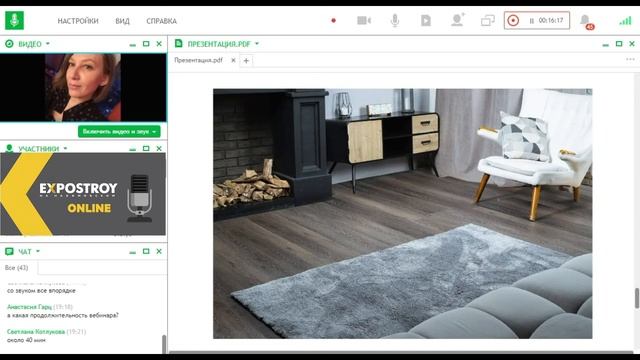The width and height of the screenshot is (640, 360).
Task: Minimize the presentation panel
Action: [x=606, y=44]
